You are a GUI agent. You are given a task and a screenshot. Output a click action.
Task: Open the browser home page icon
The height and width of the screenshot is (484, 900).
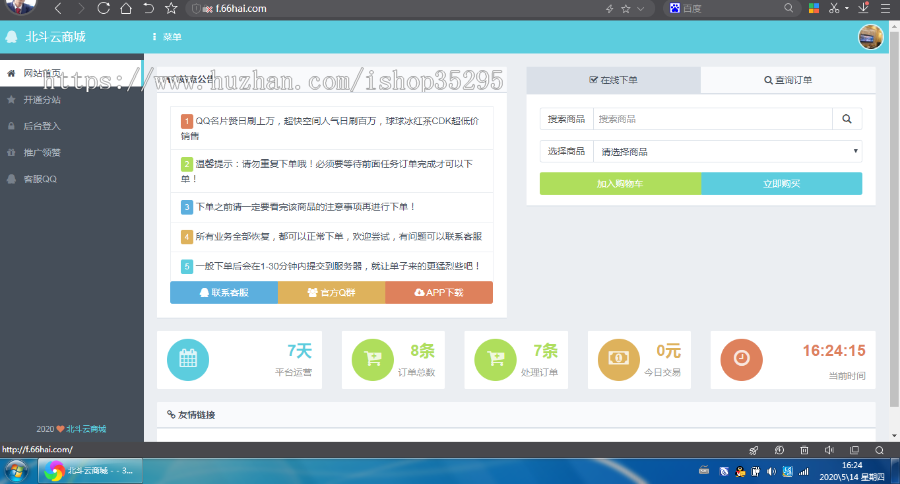126,8
